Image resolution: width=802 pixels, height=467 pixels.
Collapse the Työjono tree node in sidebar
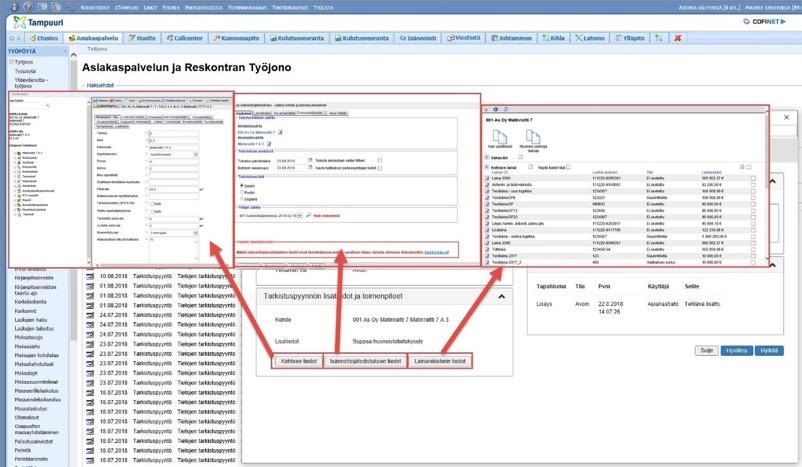tap(11, 62)
